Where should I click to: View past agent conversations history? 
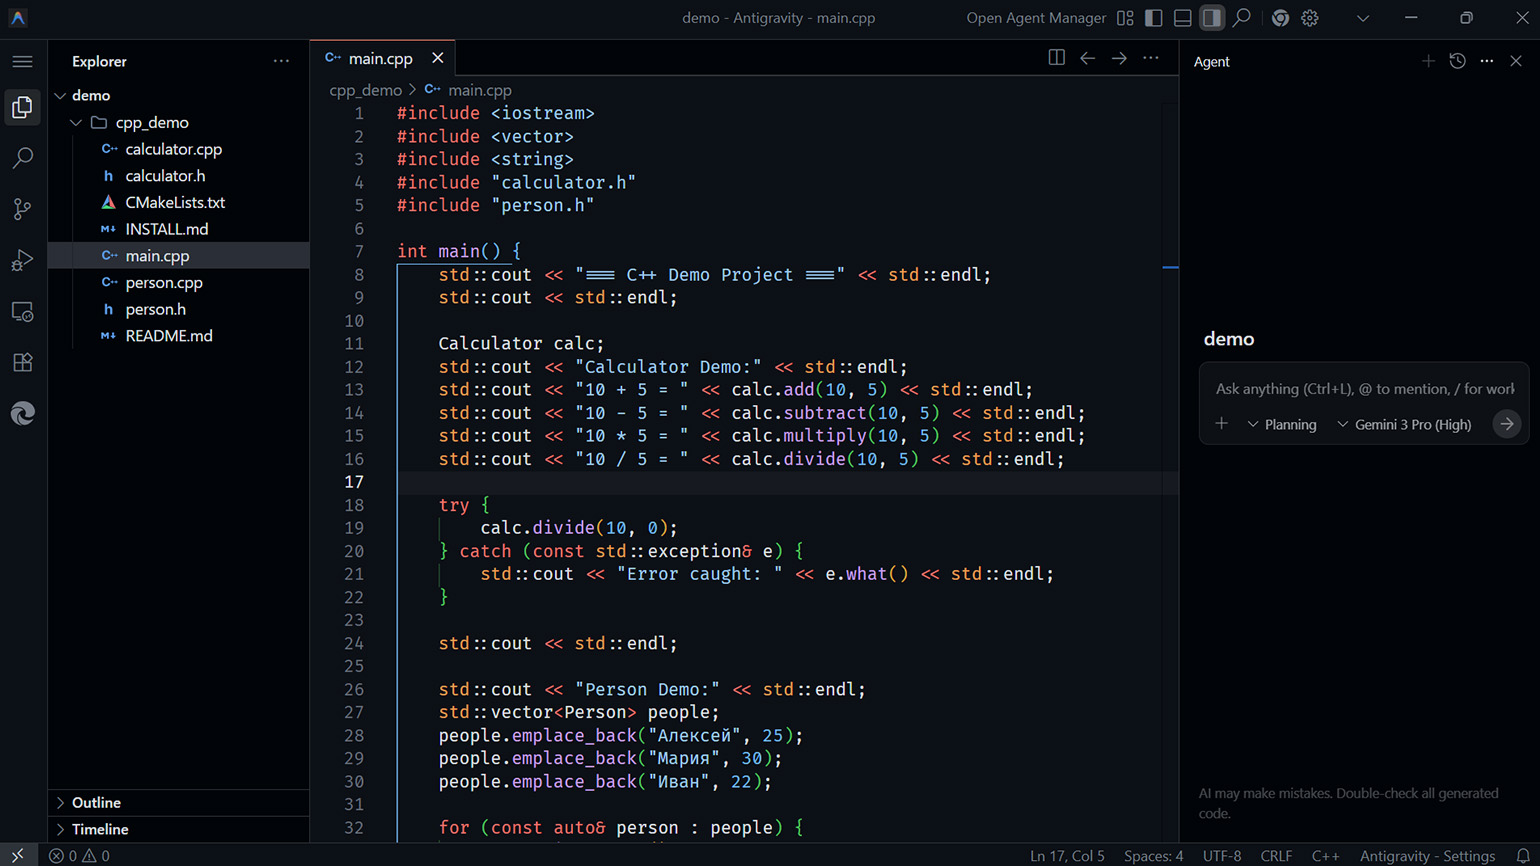pos(1457,61)
